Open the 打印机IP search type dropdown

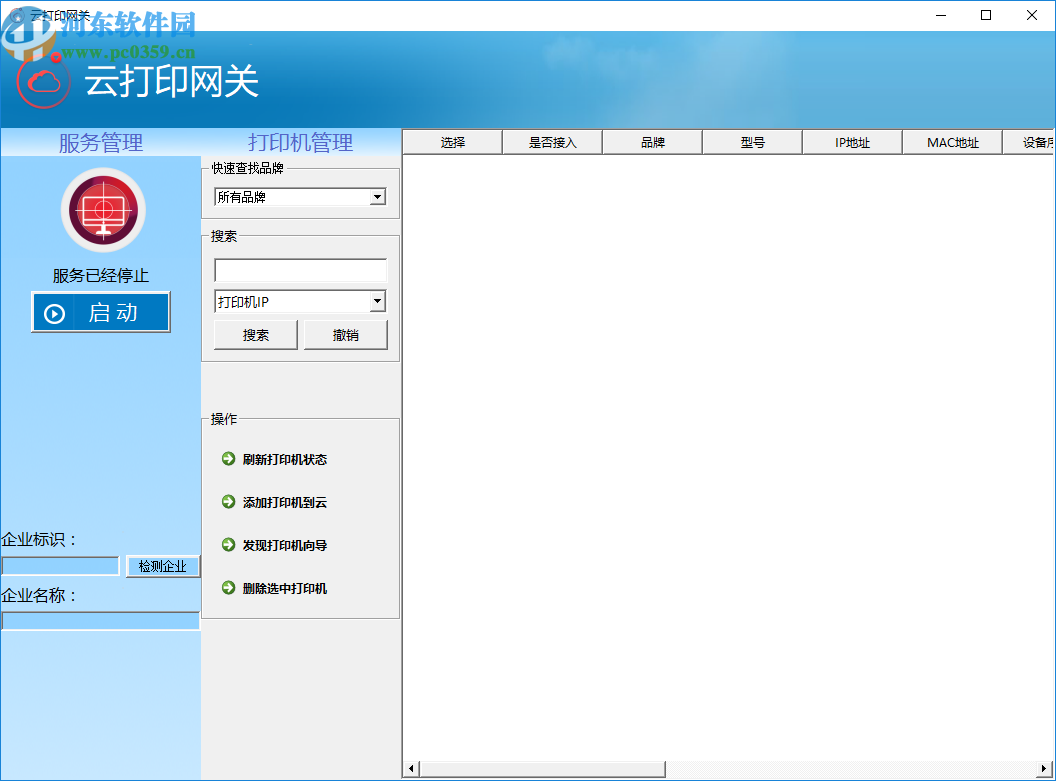pyautogui.click(x=299, y=301)
